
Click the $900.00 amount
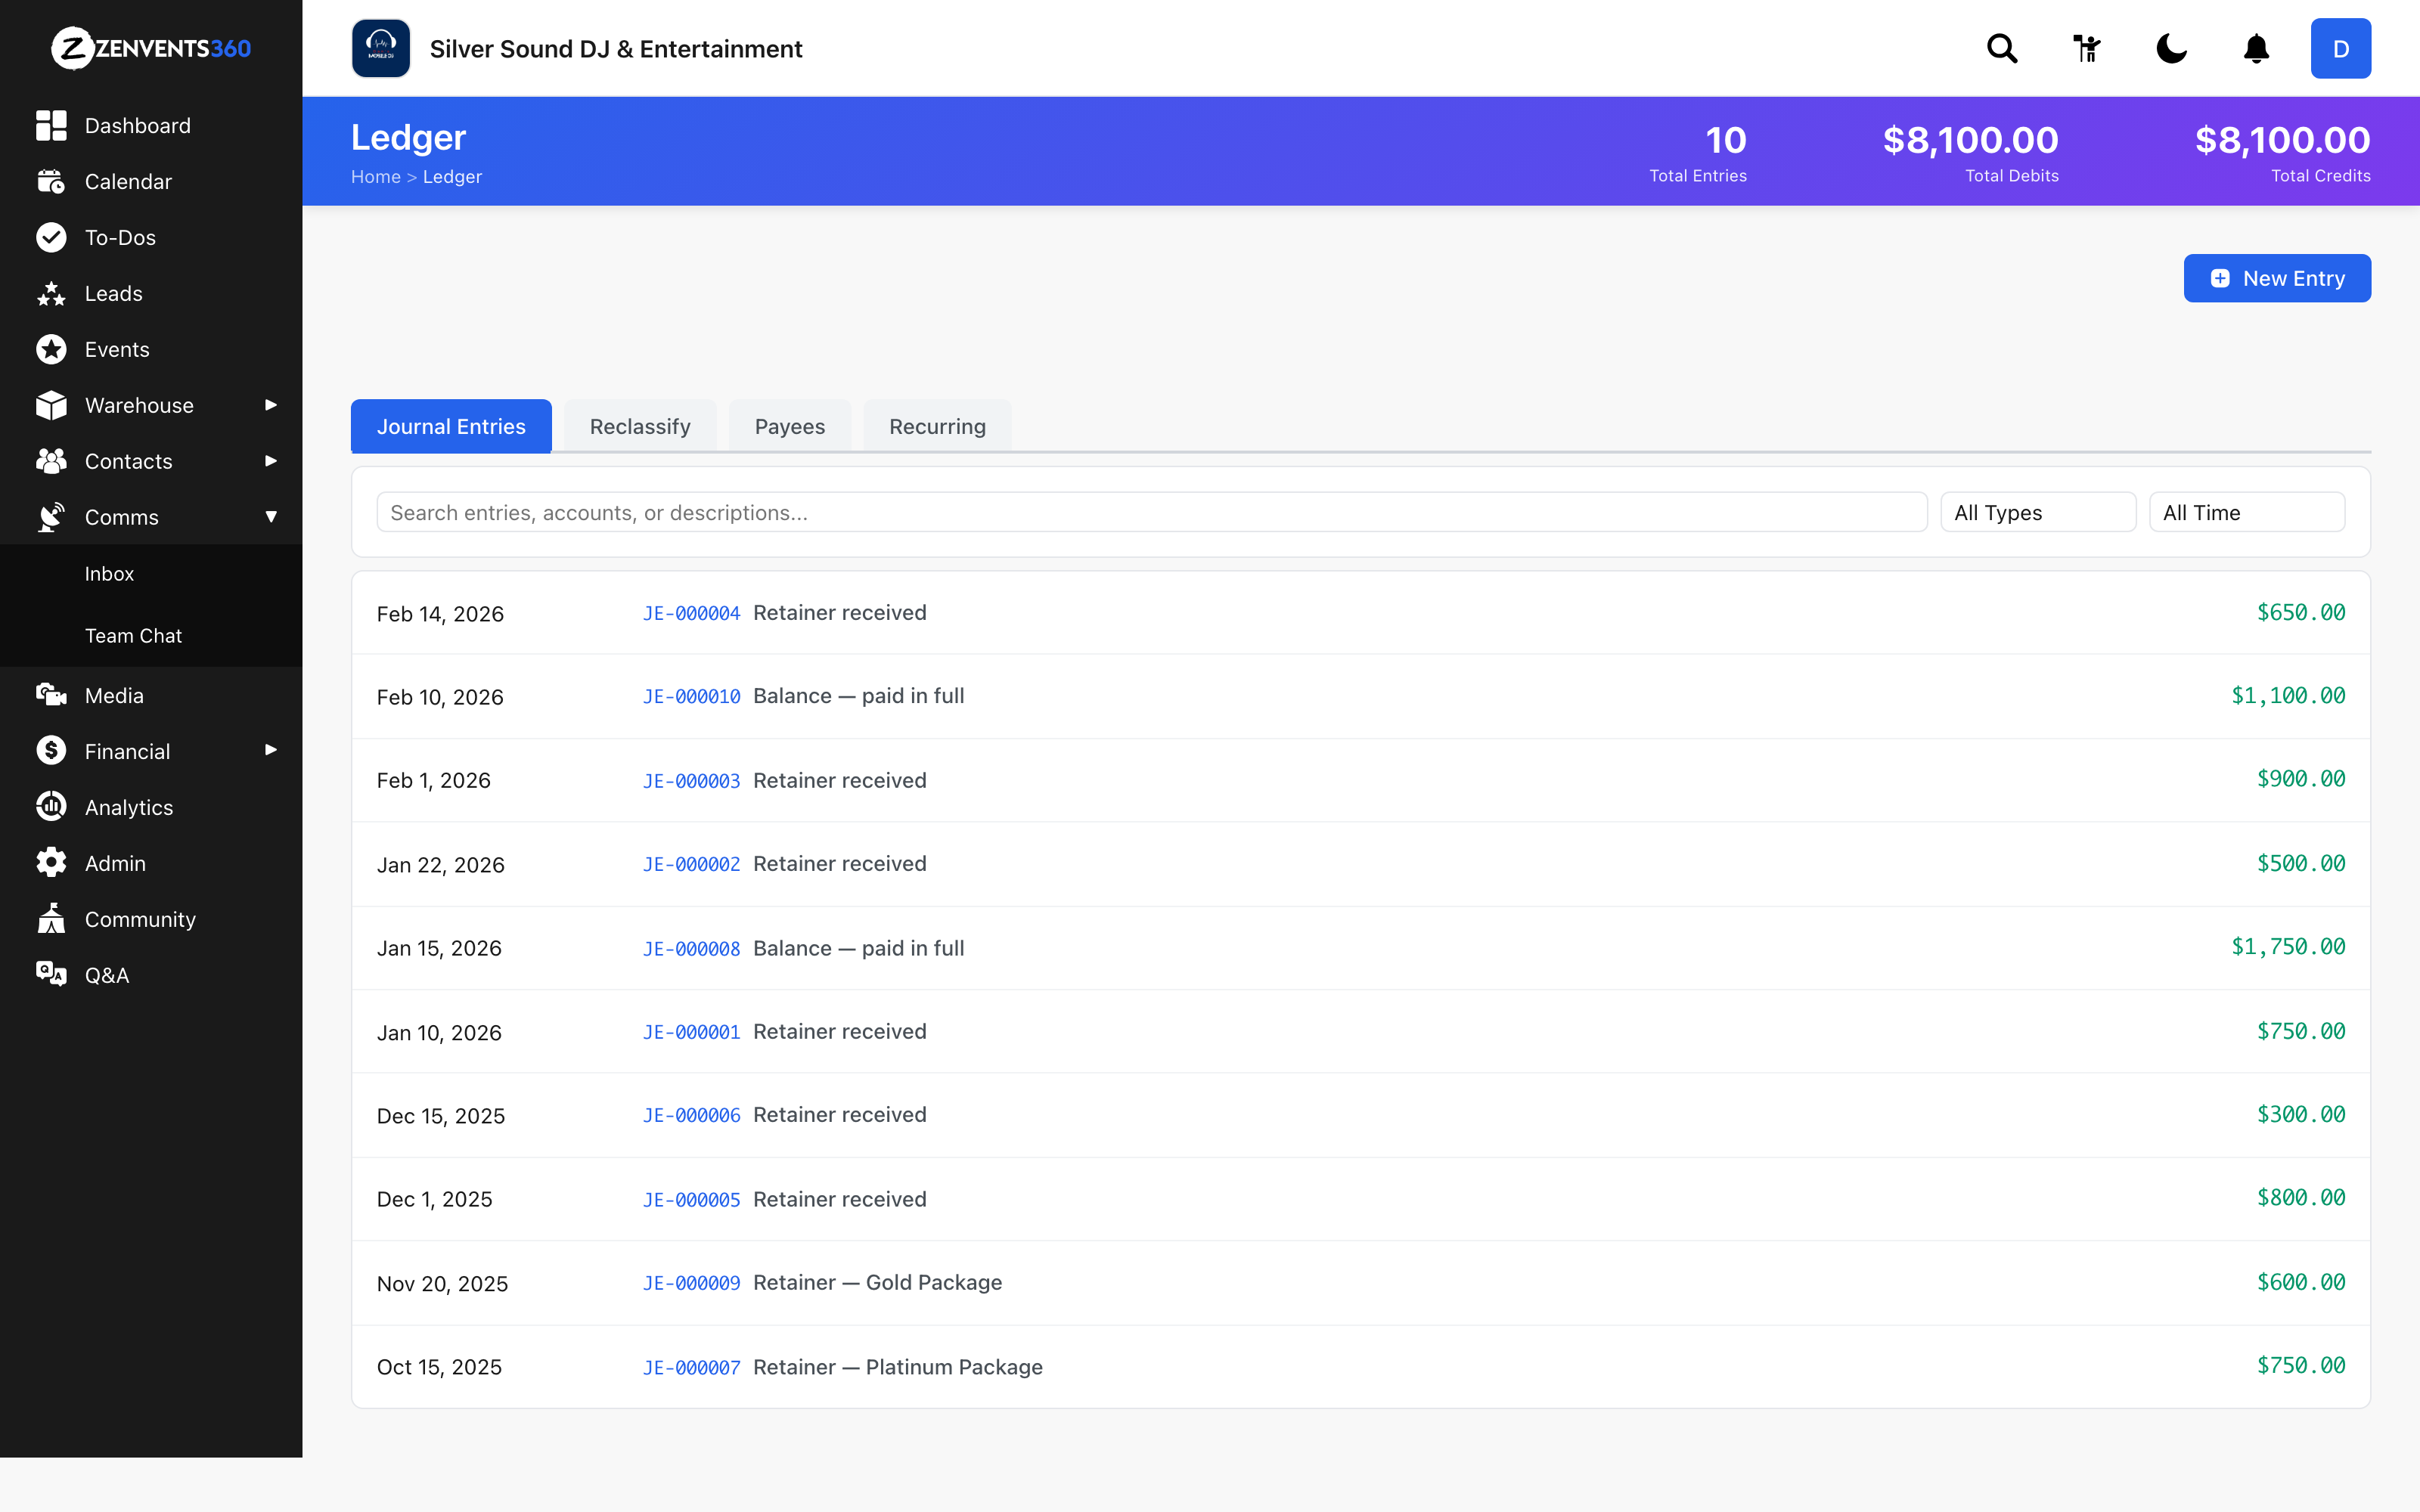point(2300,778)
